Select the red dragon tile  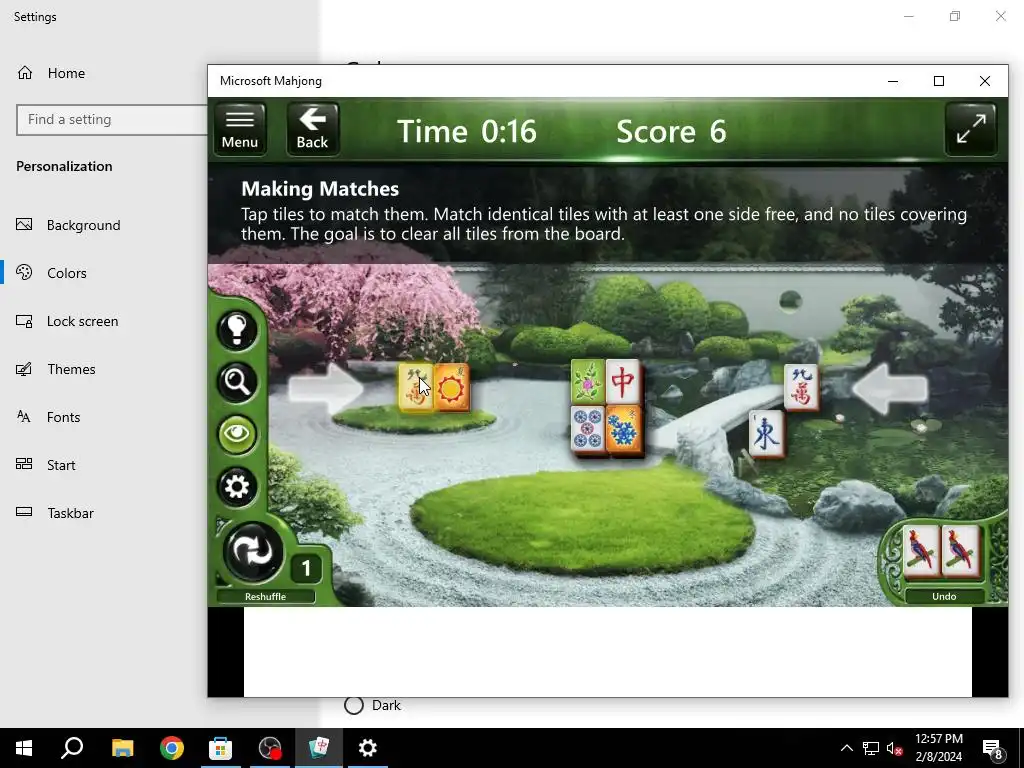coord(623,381)
